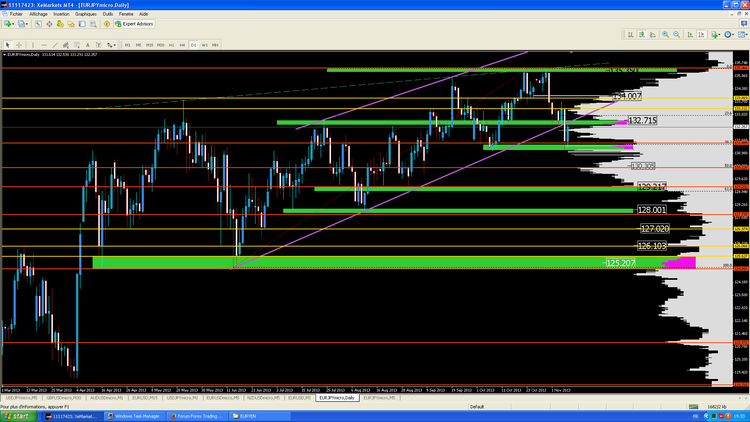Click the Windows start button

pos(19,416)
